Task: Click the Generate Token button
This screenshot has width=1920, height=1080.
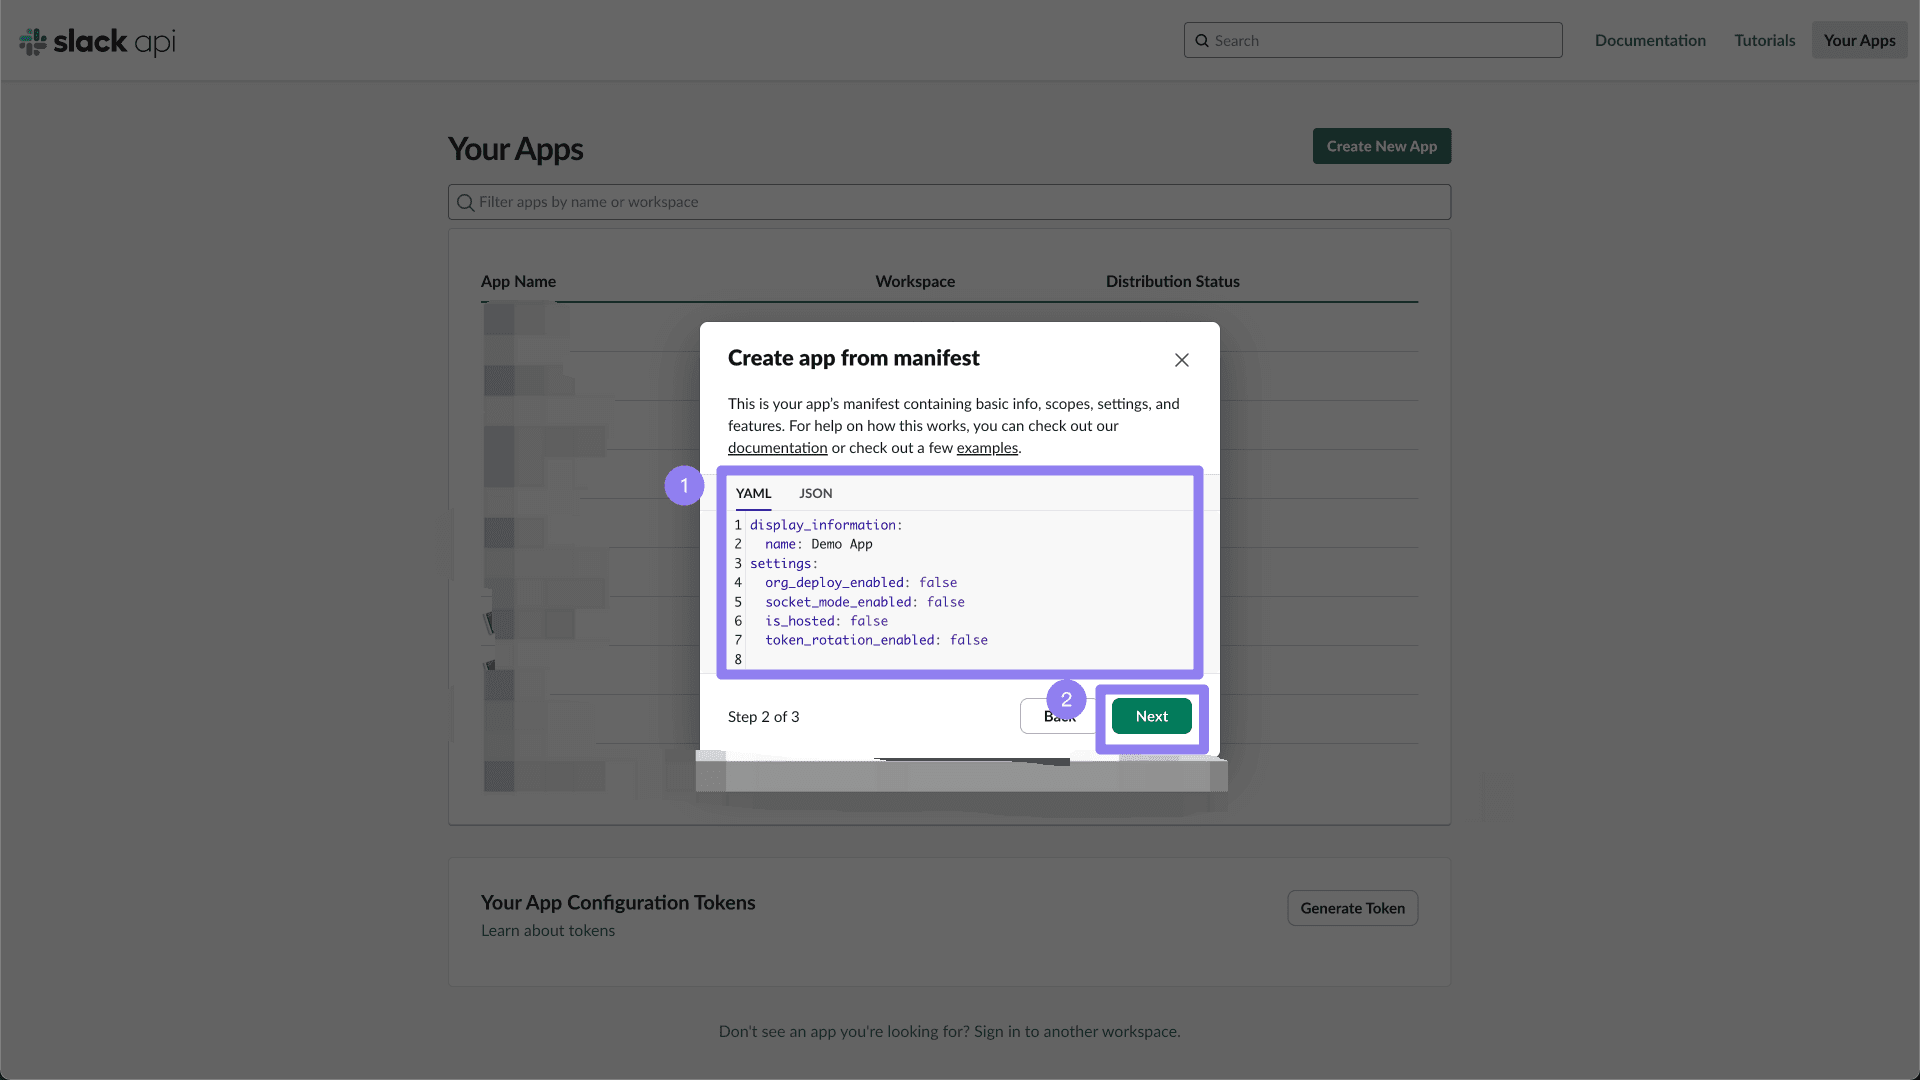Action: point(1352,908)
